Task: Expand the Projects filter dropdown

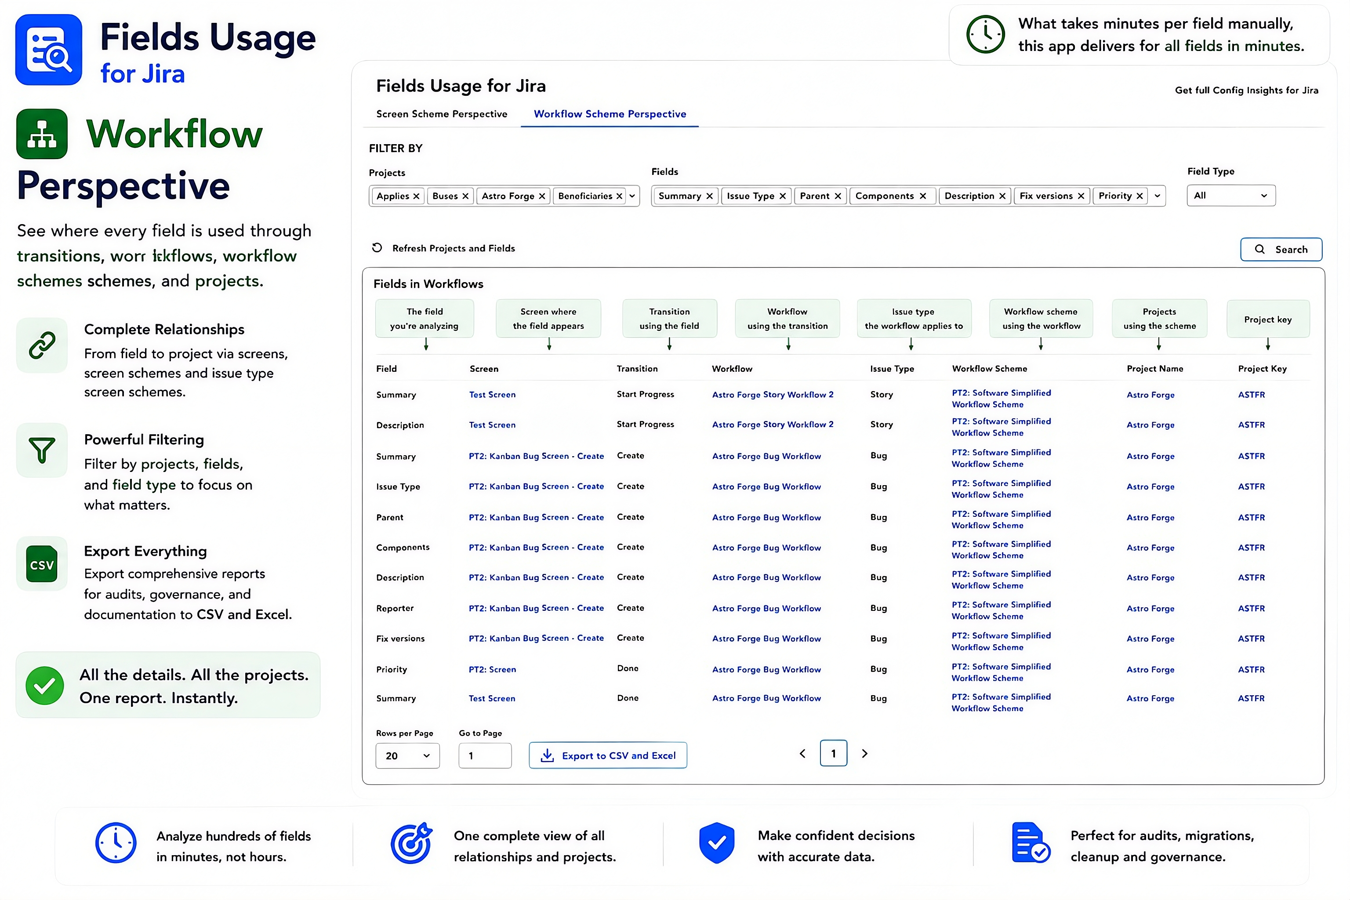Action: pyautogui.click(x=632, y=196)
